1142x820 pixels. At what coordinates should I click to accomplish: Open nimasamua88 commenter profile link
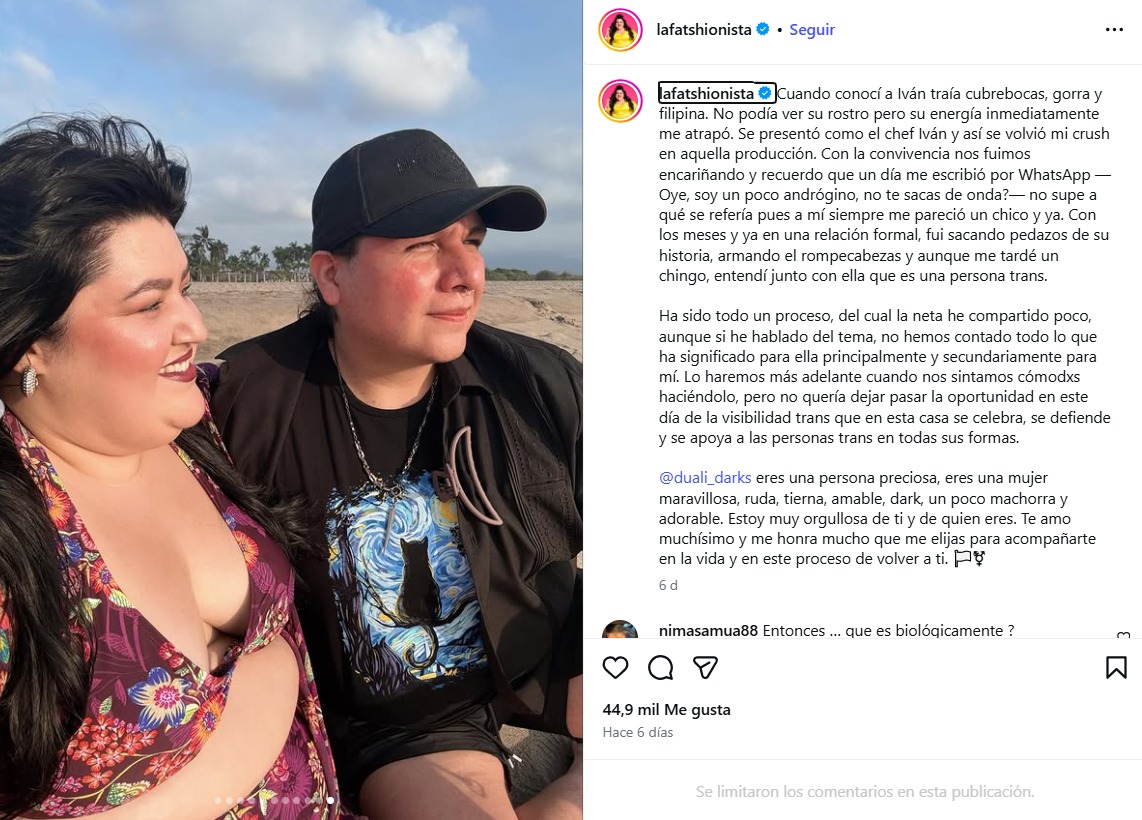(708, 631)
